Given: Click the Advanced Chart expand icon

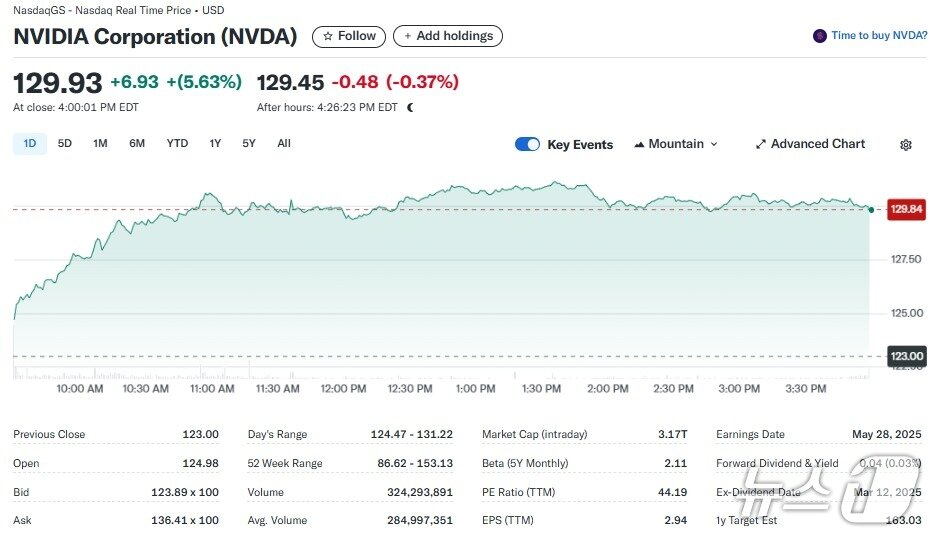Looking at the screenshot, I should (760, 144).
